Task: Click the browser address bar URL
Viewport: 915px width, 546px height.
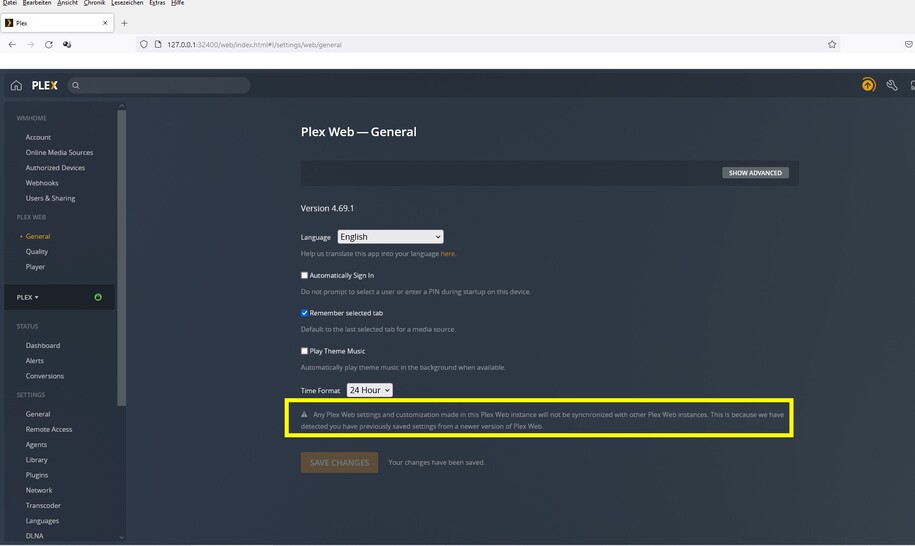Action: coord(254,44)
